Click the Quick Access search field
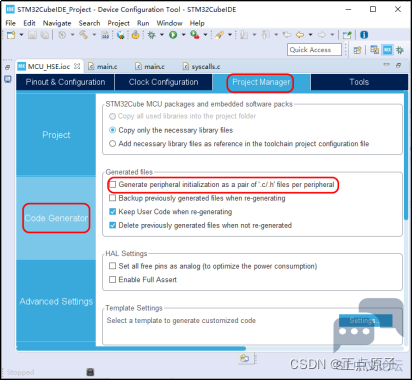The height and width of the screenshot is (381, 412). coord(314,50)
